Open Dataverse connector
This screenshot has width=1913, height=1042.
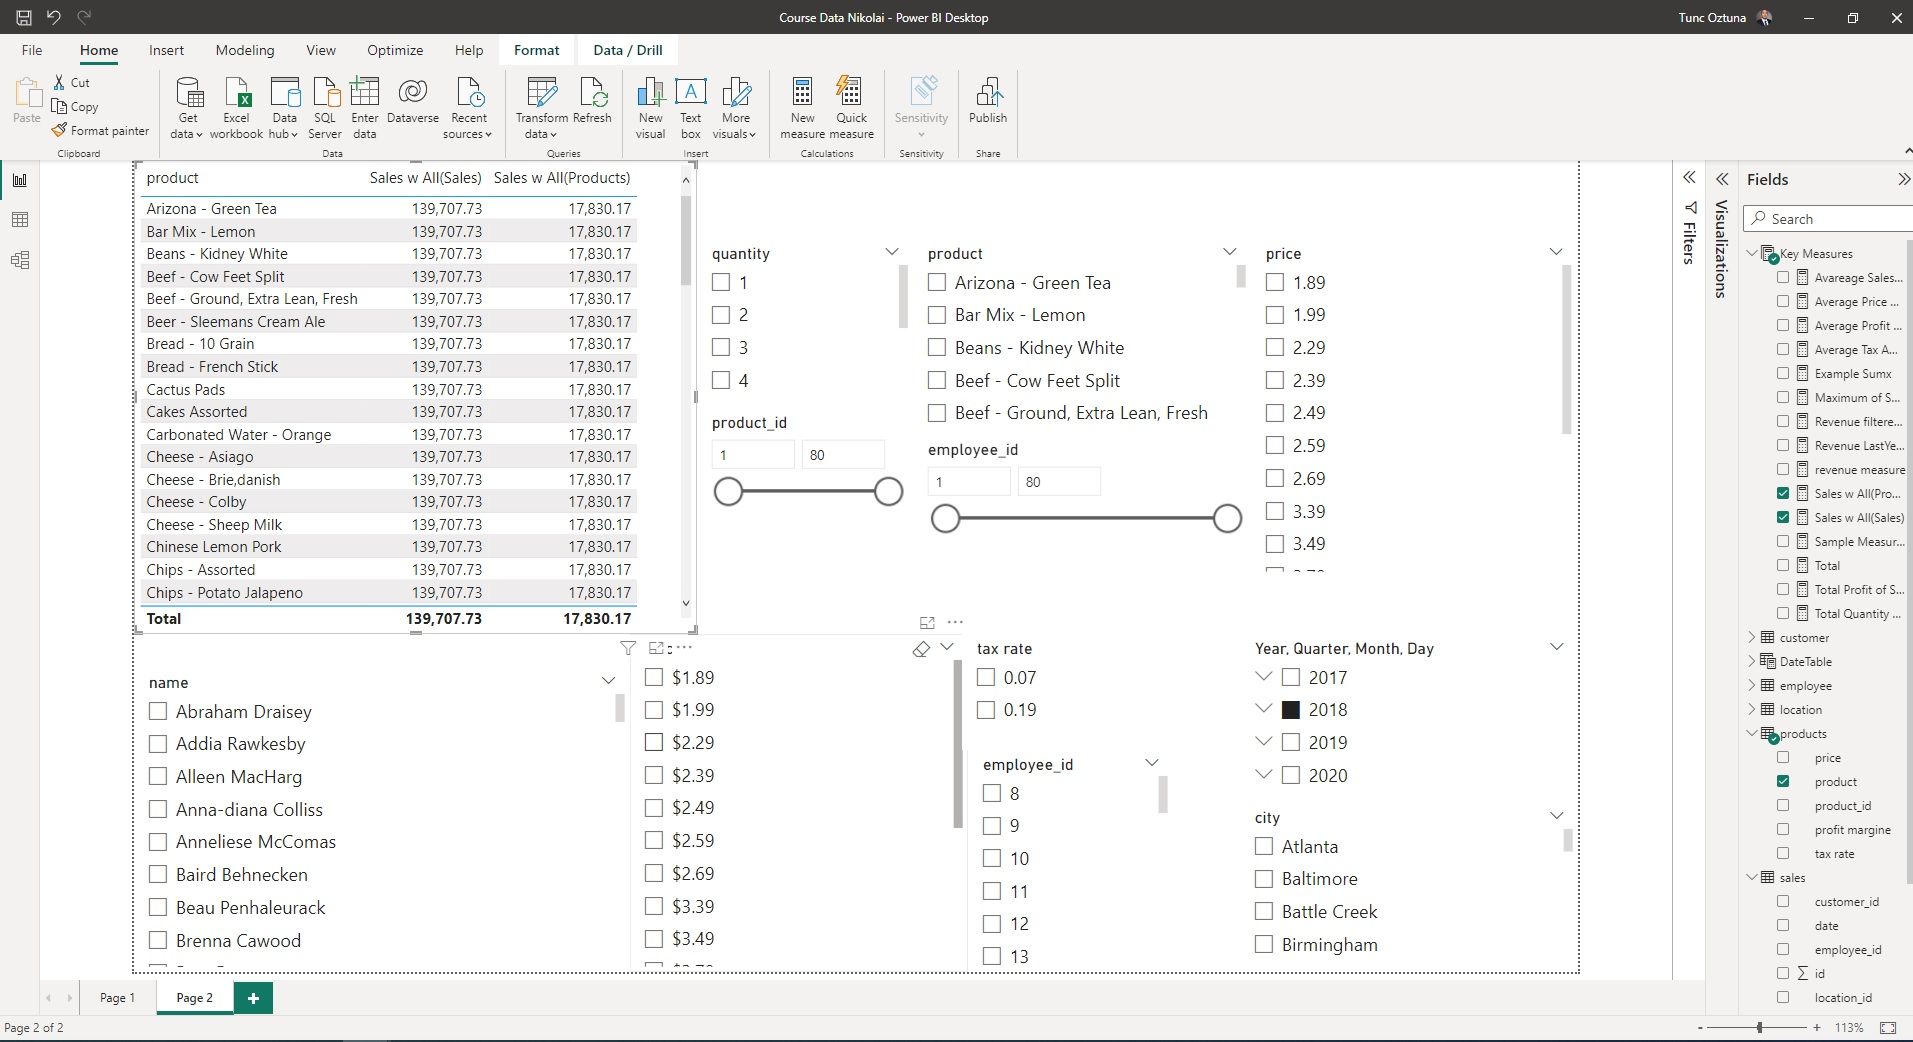[x=413, y=100]
